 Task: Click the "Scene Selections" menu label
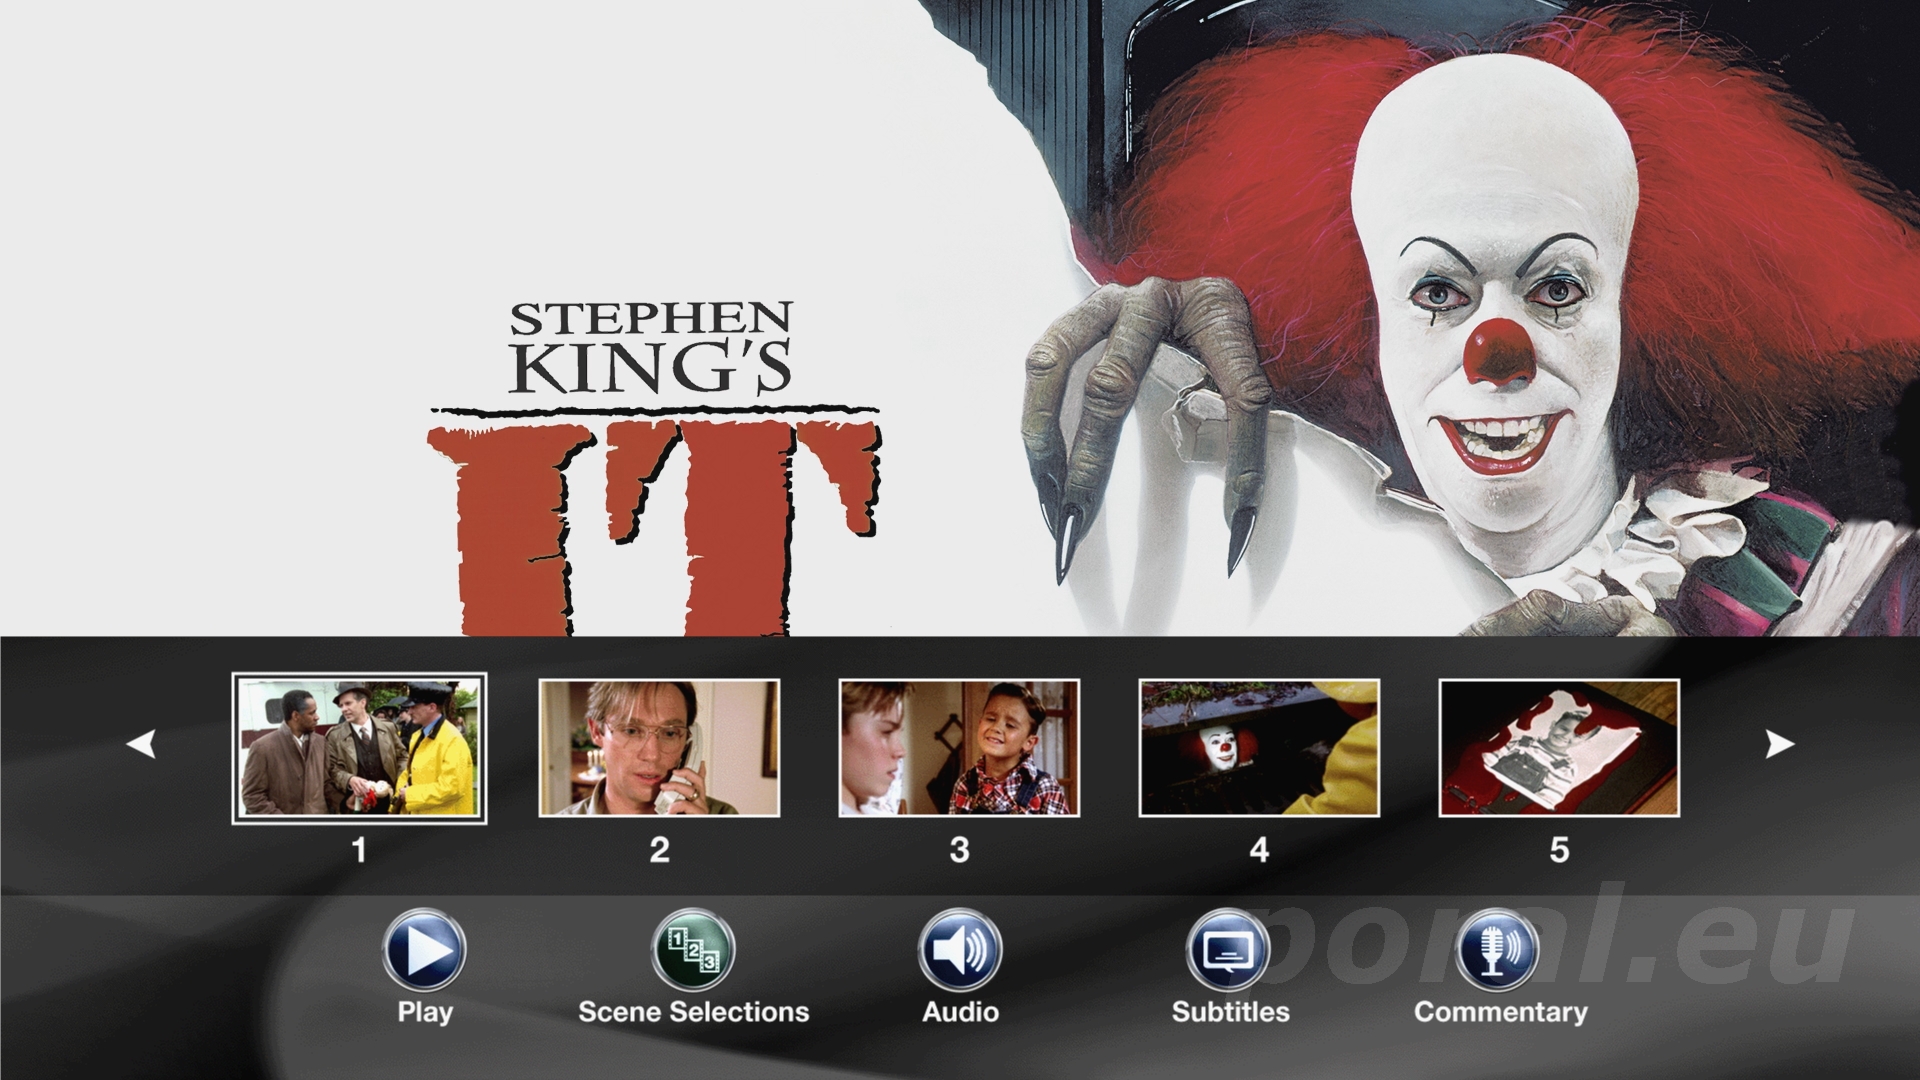pos(694,1012)
